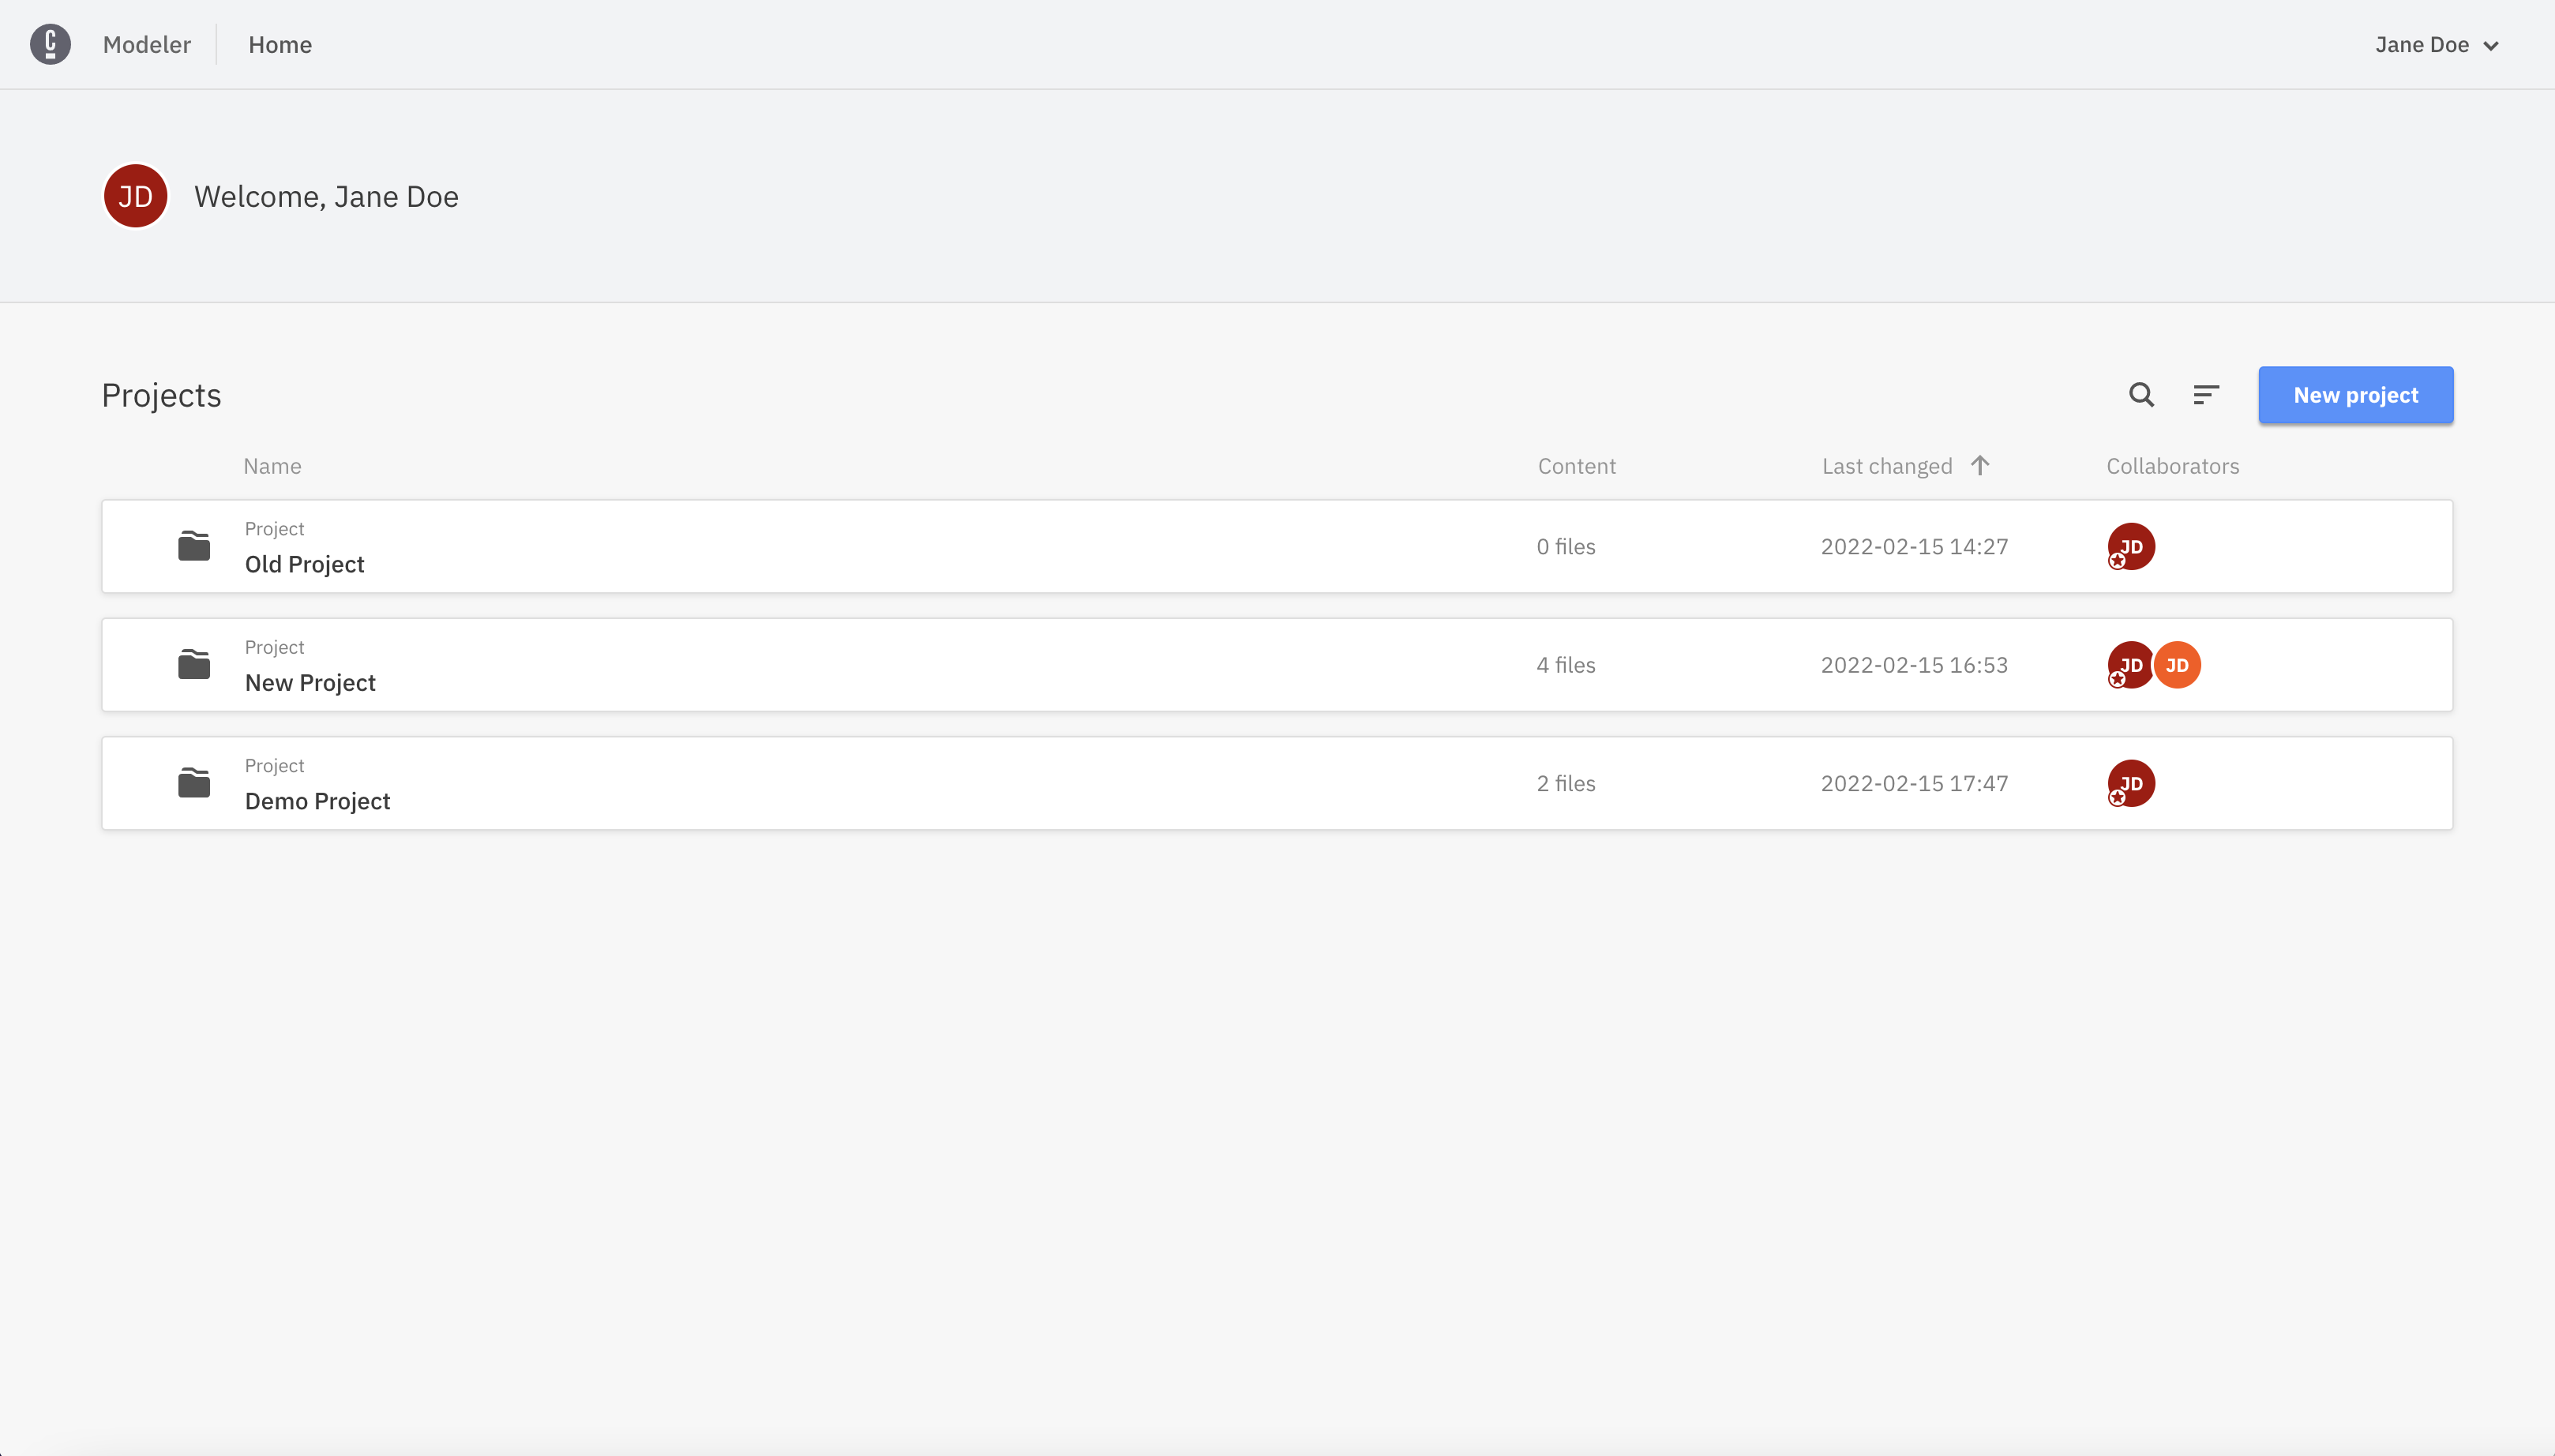The image size is (2555, 1456).
Task: Sort by the Content column header
Action: (1576, 466)
